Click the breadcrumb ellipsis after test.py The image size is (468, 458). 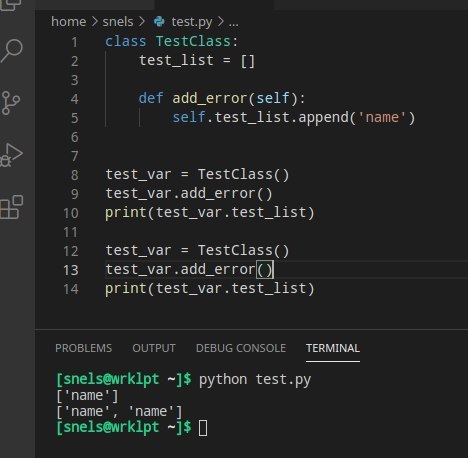tap(234, 23)
